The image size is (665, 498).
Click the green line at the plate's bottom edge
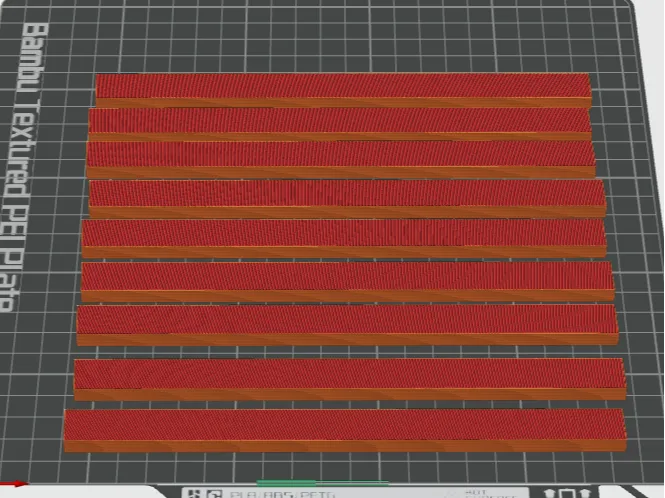coord(322,483)
